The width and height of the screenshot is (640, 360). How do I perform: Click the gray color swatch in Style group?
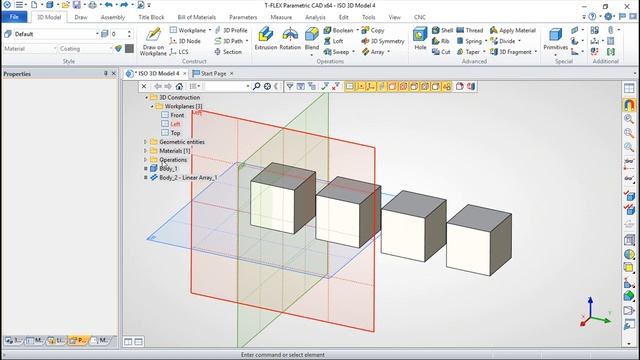[129, 49]
